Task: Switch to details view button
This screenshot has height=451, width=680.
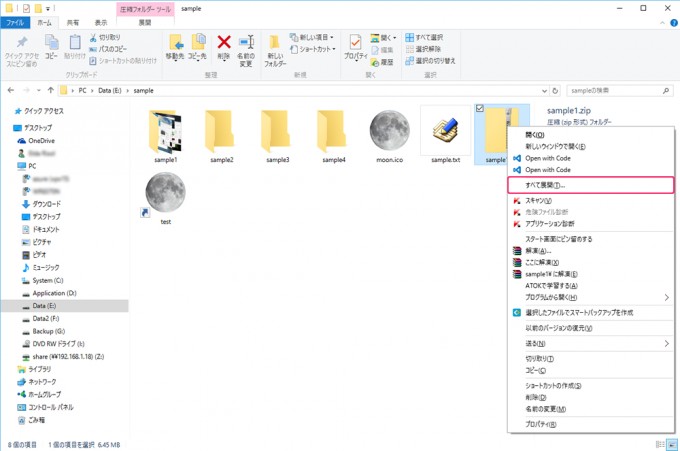Action: [x=660, y=444]
